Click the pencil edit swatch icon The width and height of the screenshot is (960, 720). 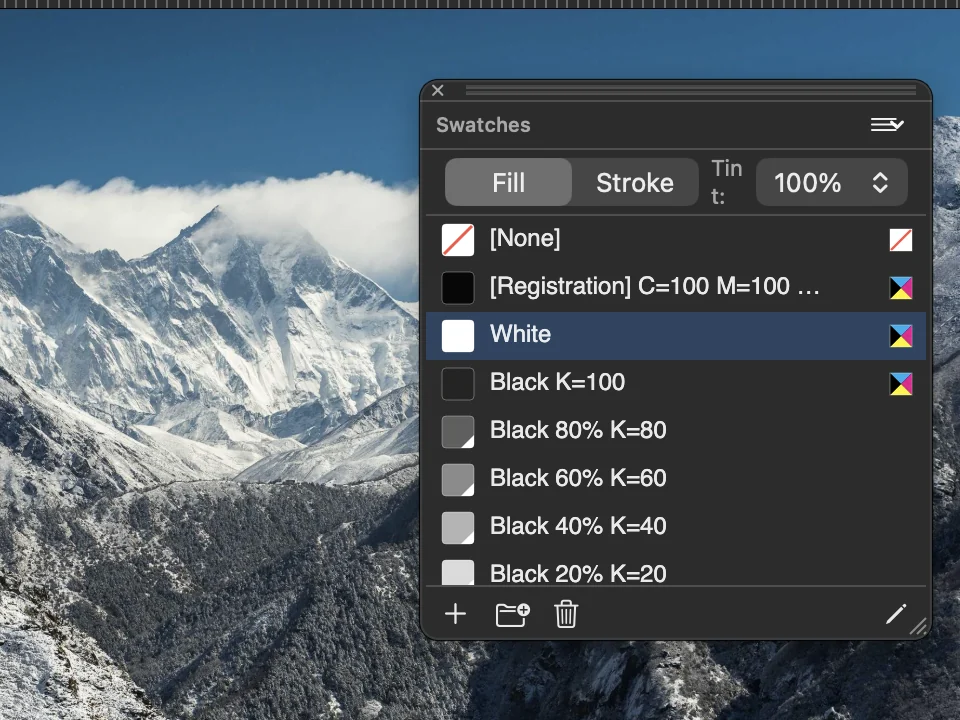tap(896, 613)
